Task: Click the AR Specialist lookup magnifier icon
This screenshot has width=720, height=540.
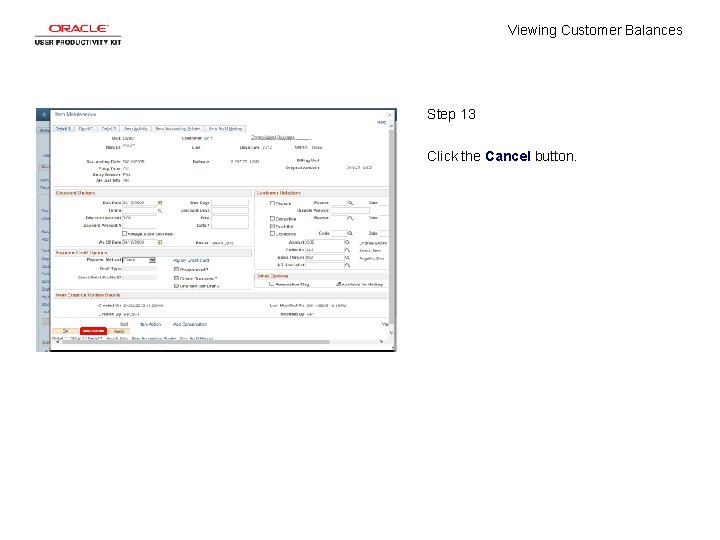Action: pyautogui.click(x=347, y=265)
